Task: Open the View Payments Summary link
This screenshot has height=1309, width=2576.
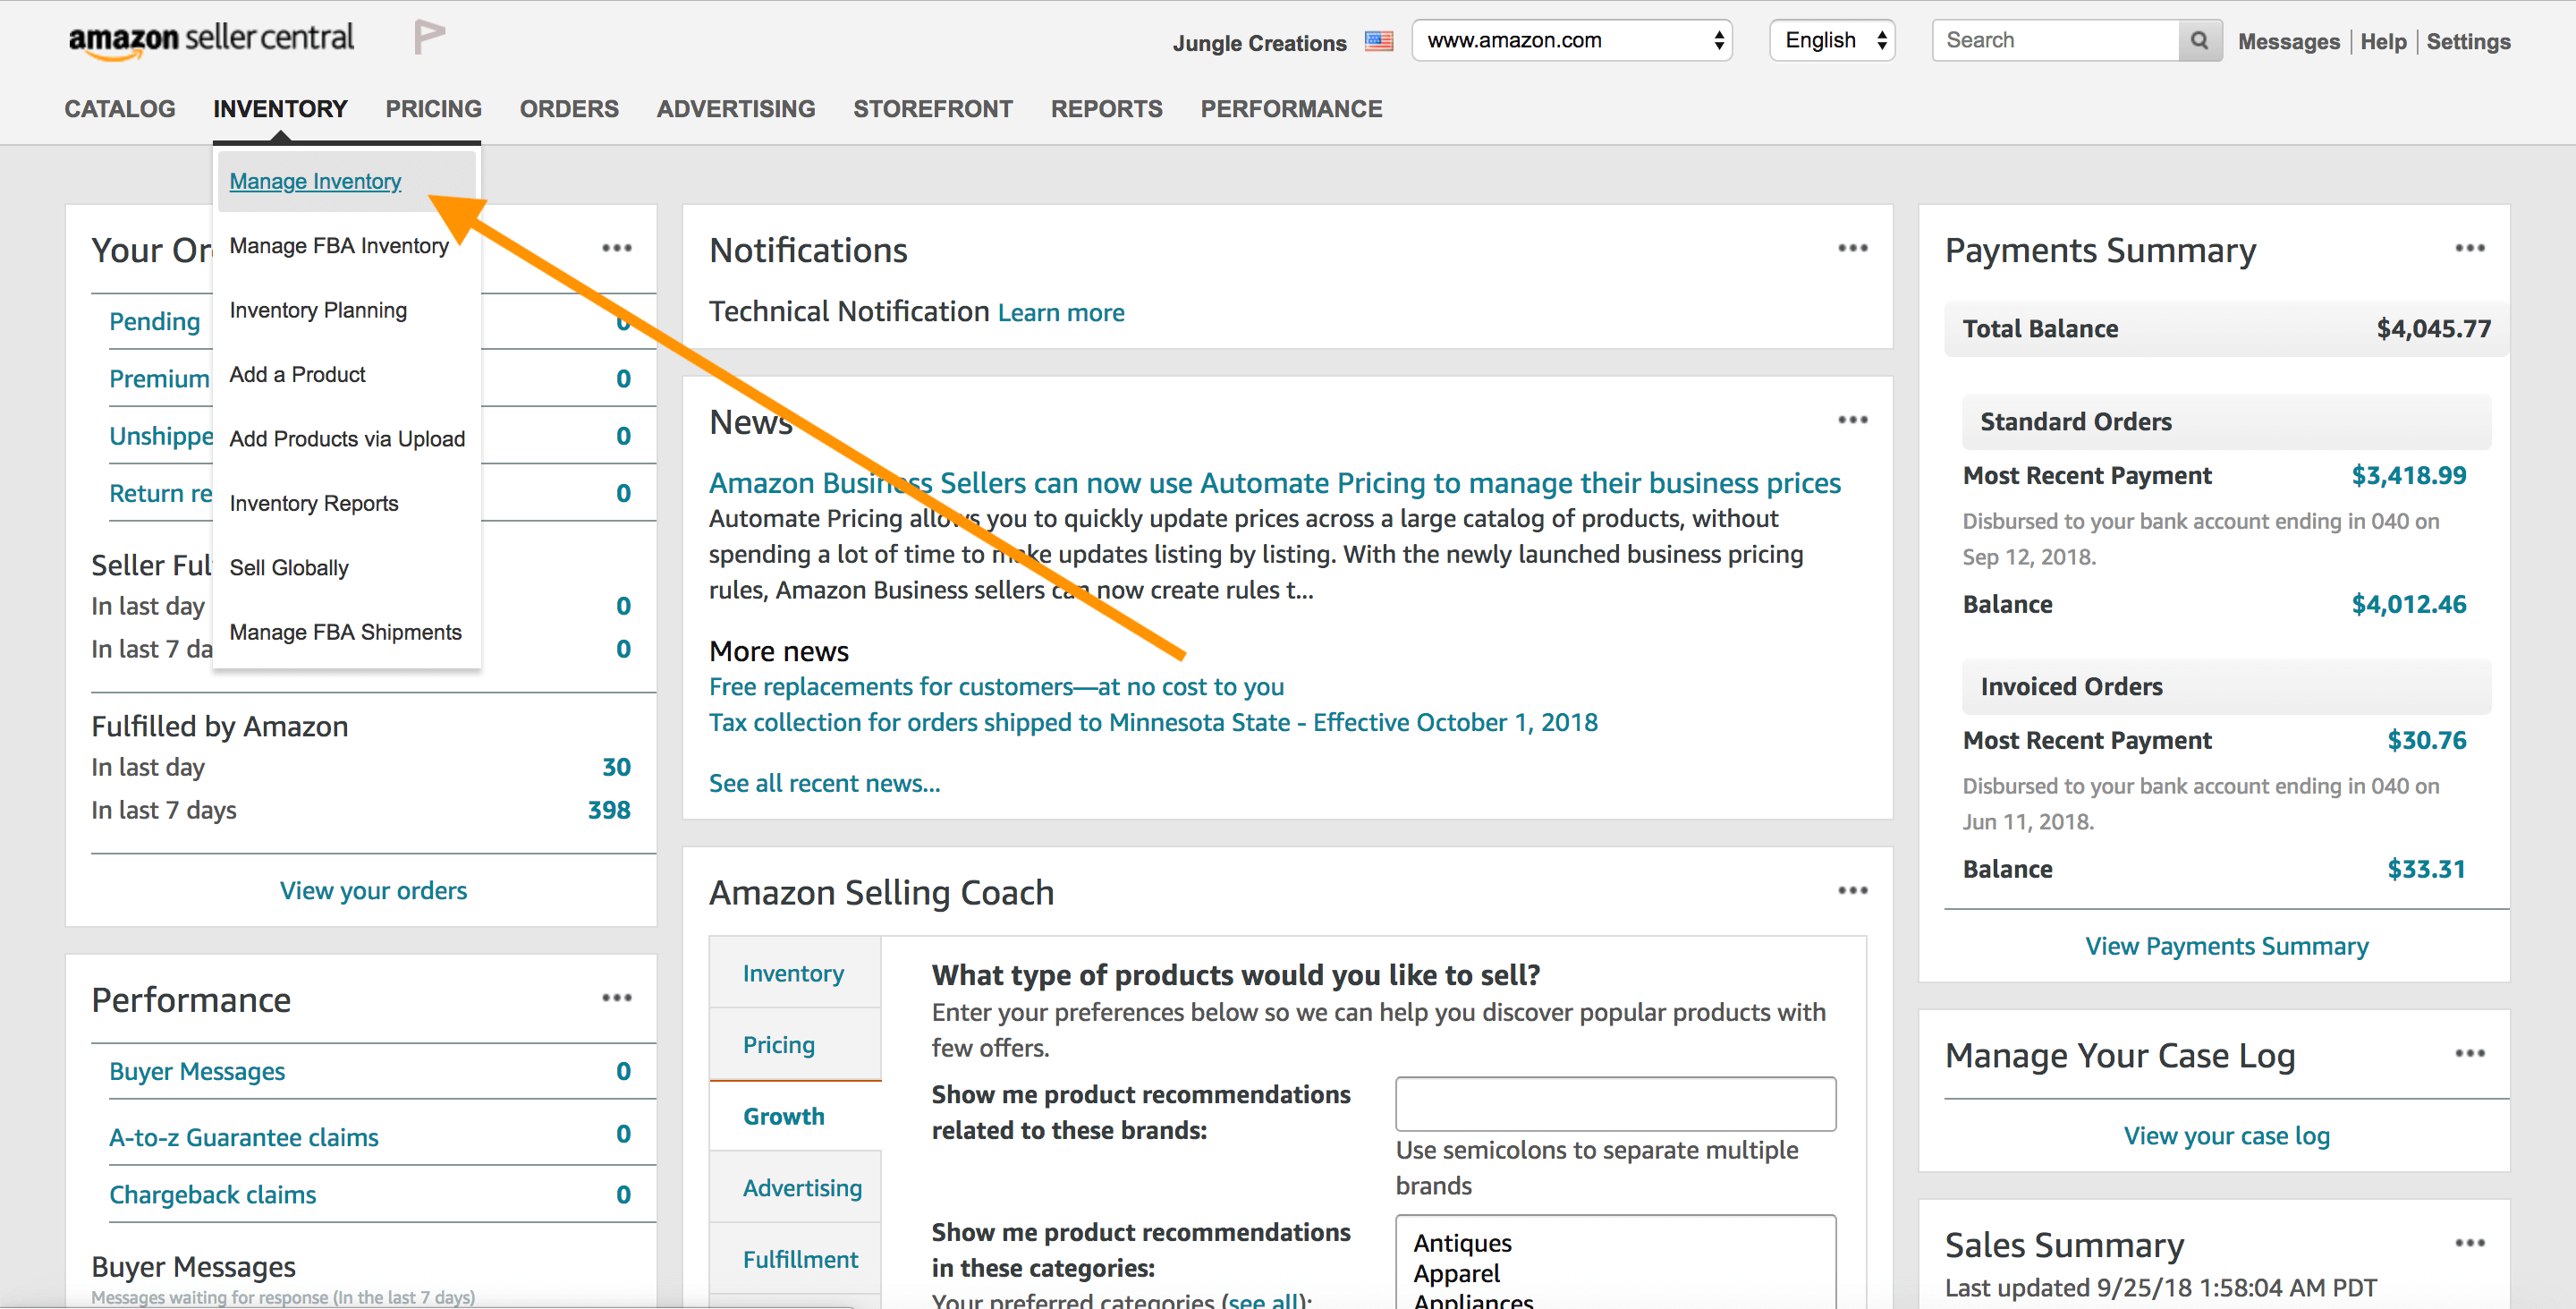Action: pos(2226,946)
